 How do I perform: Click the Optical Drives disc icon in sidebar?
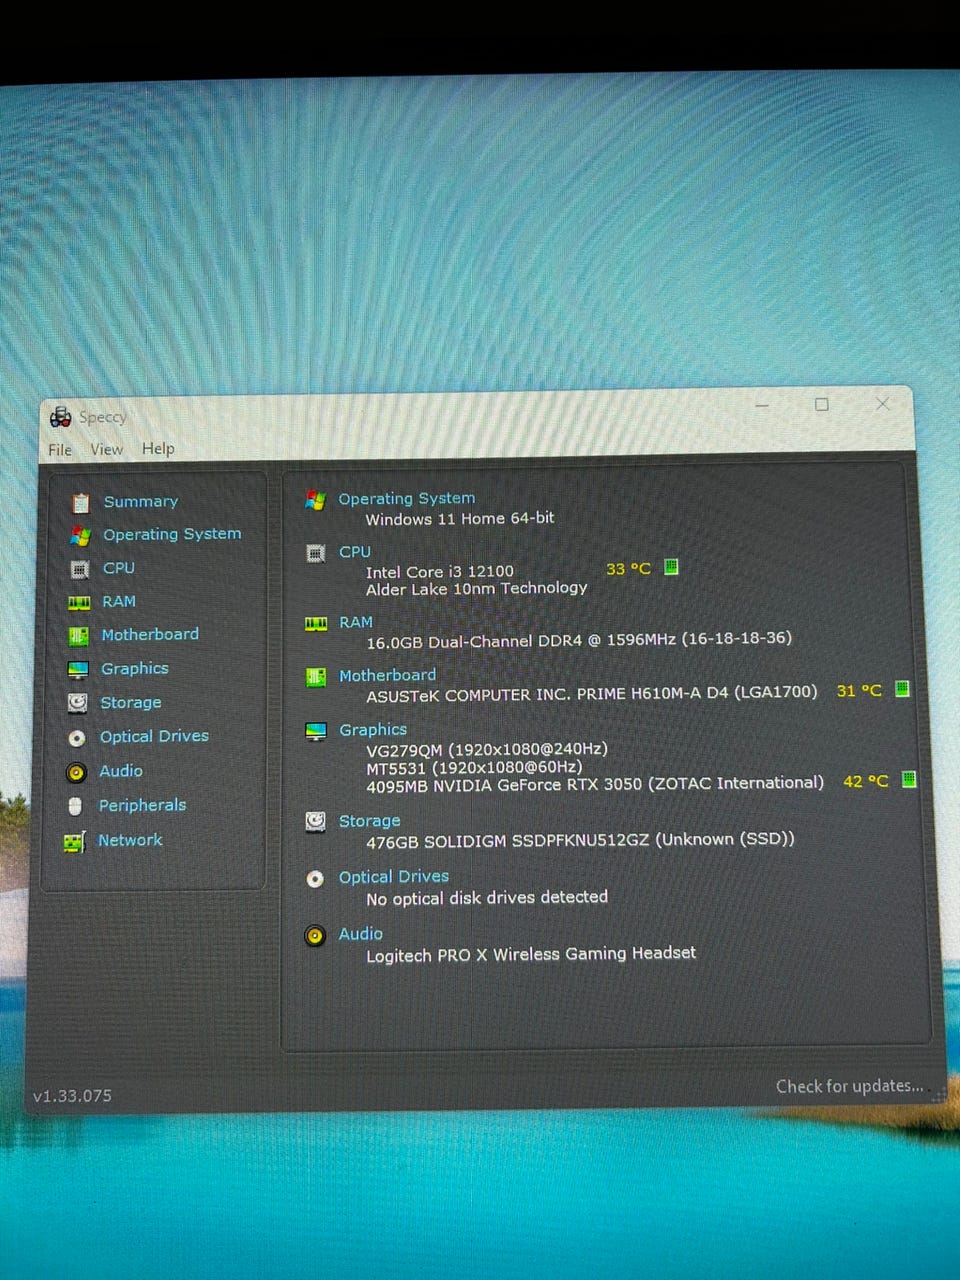coord(77,738)
